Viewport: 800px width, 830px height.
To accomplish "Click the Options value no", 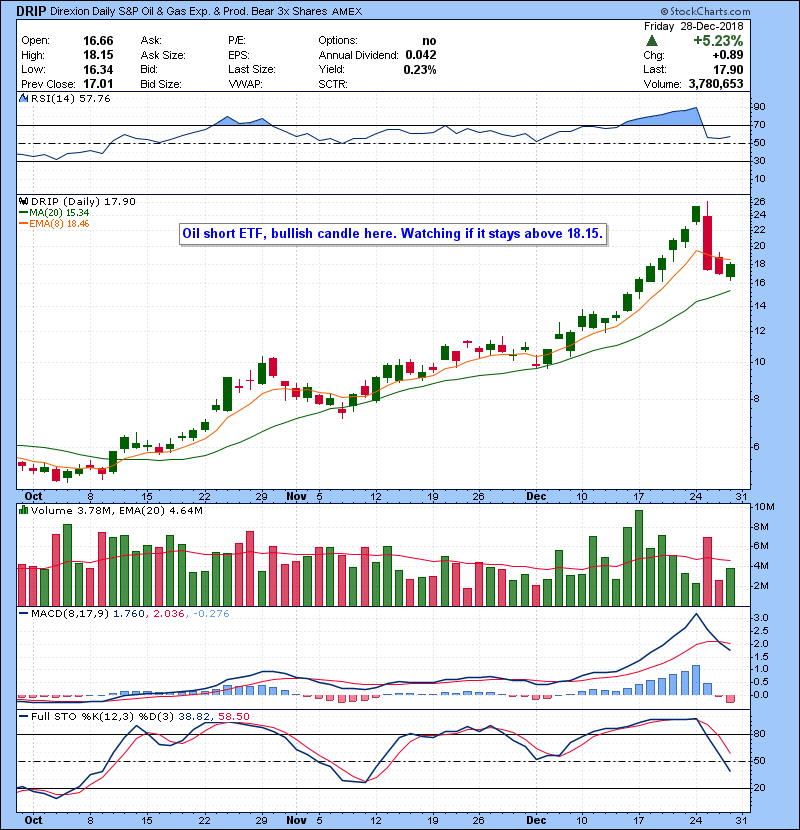I will (429, 41).
